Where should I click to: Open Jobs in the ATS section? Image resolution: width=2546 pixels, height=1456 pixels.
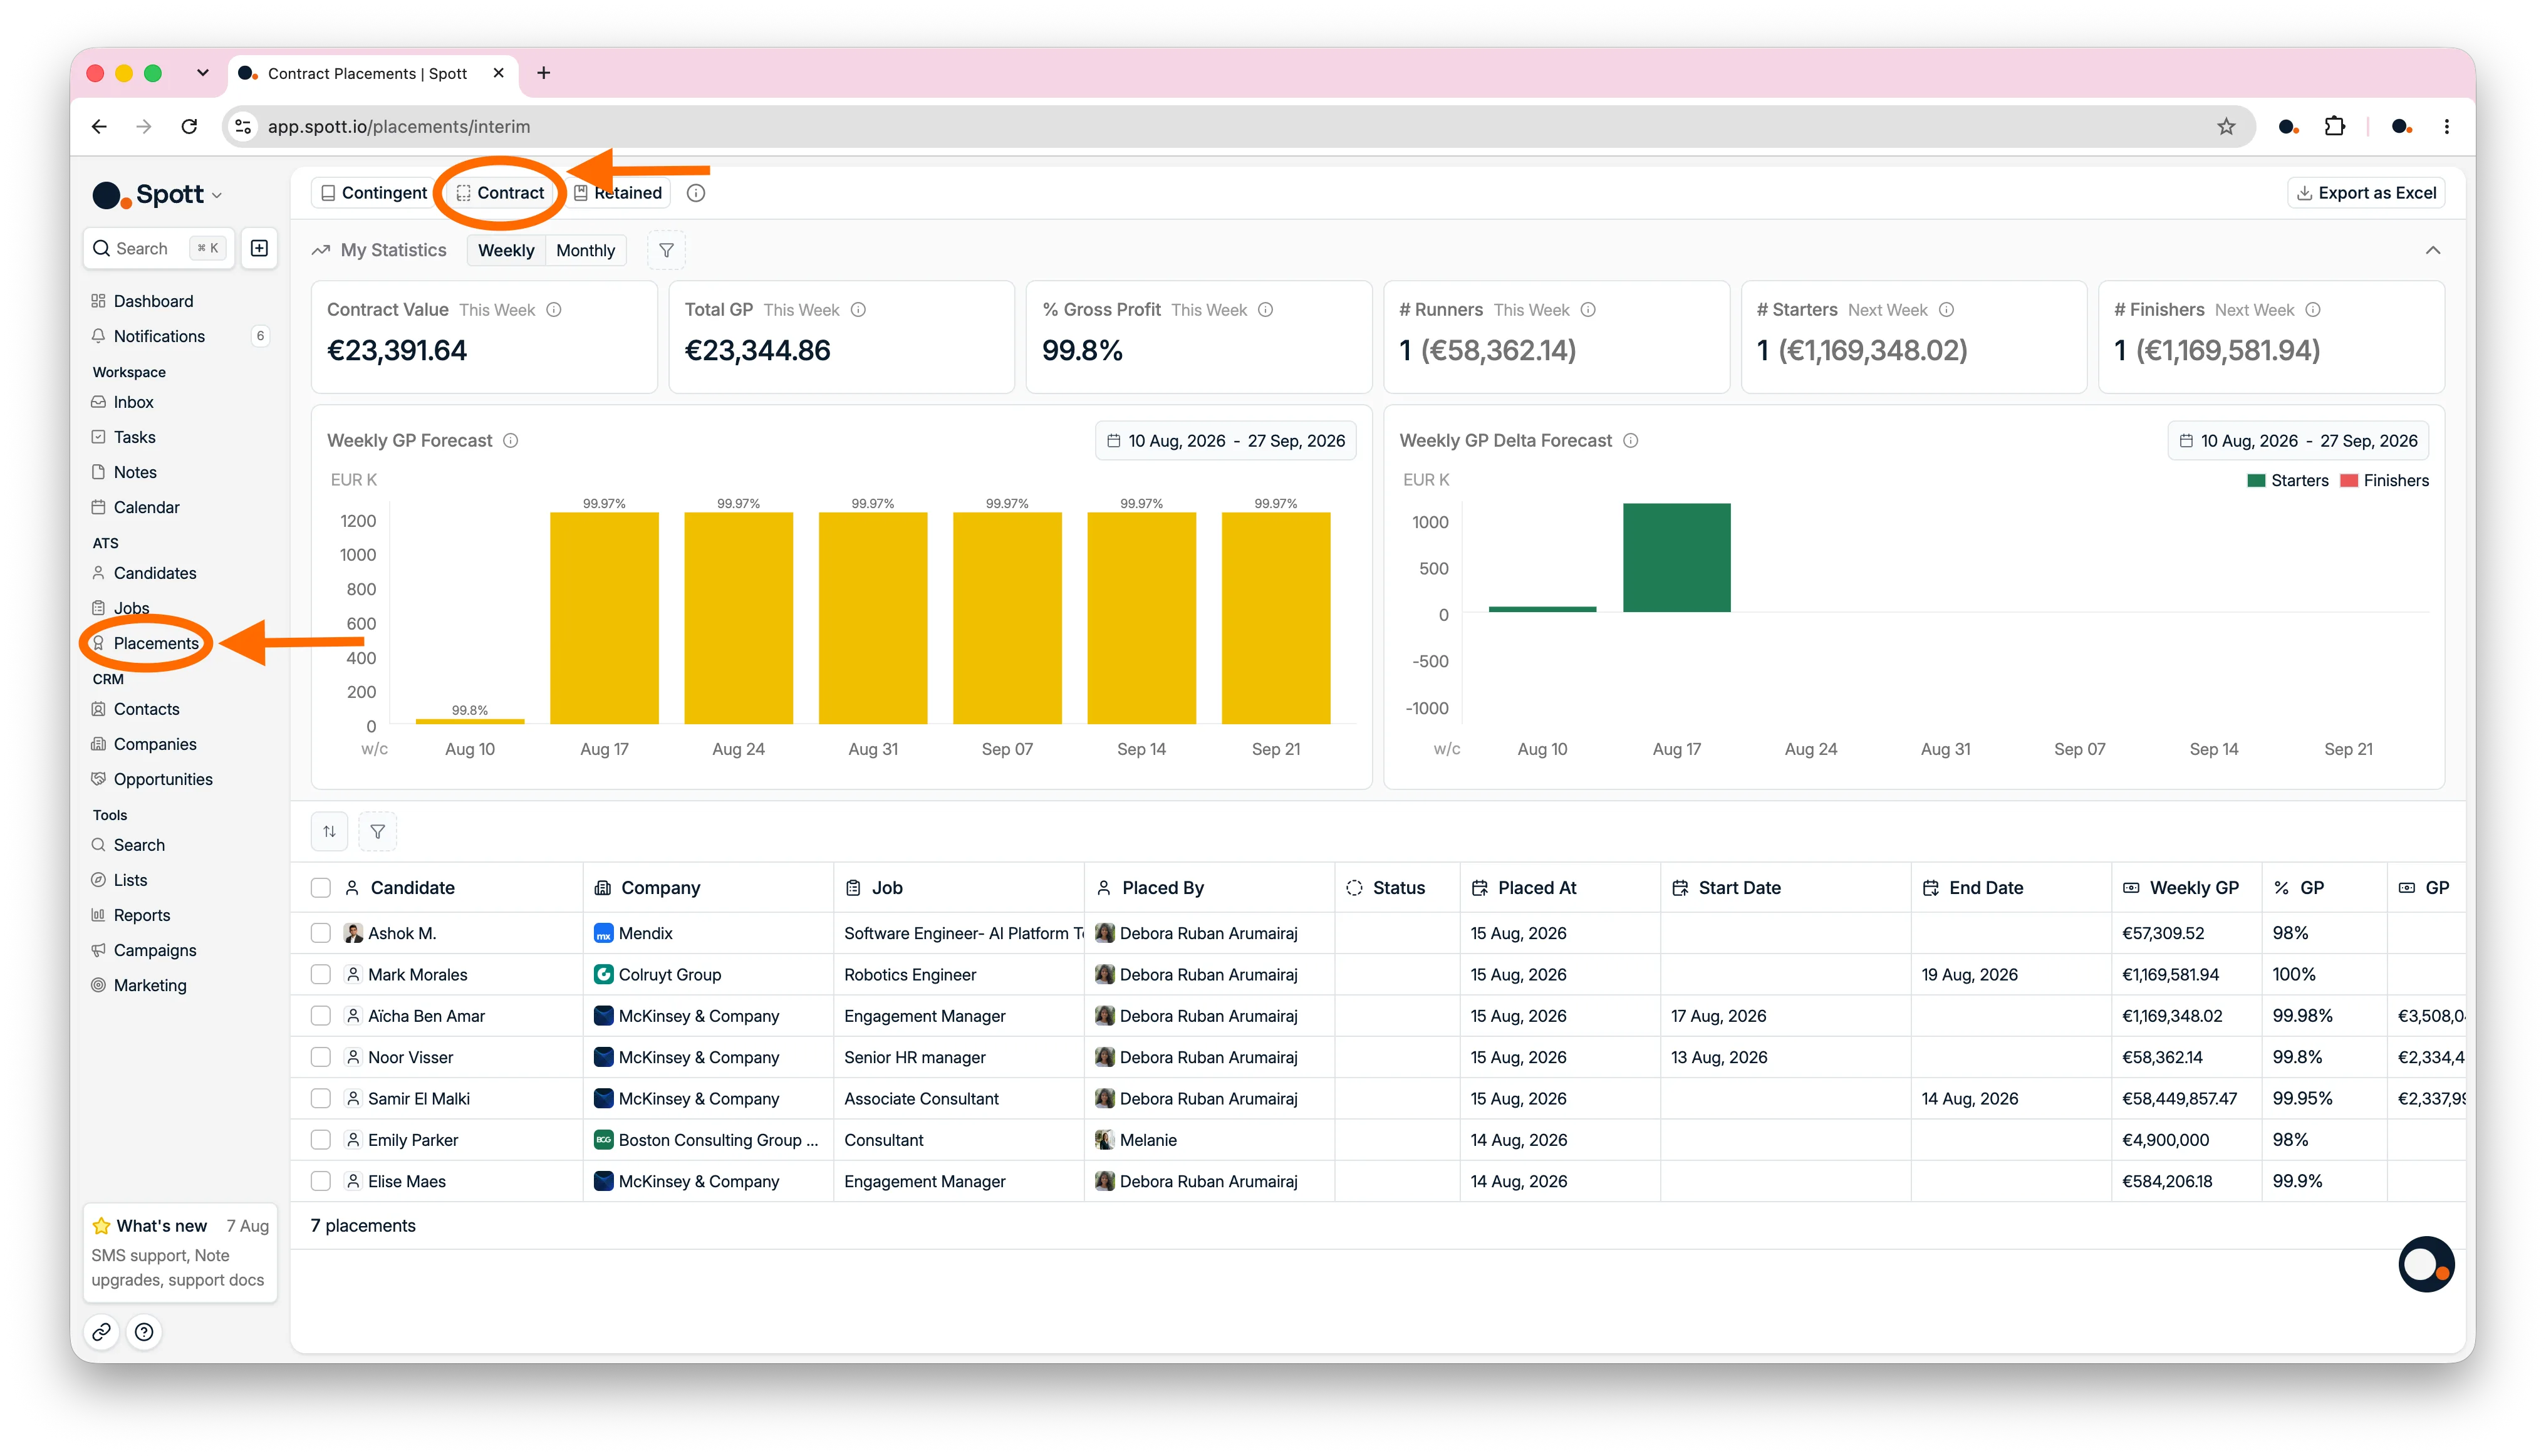point(131,608)
